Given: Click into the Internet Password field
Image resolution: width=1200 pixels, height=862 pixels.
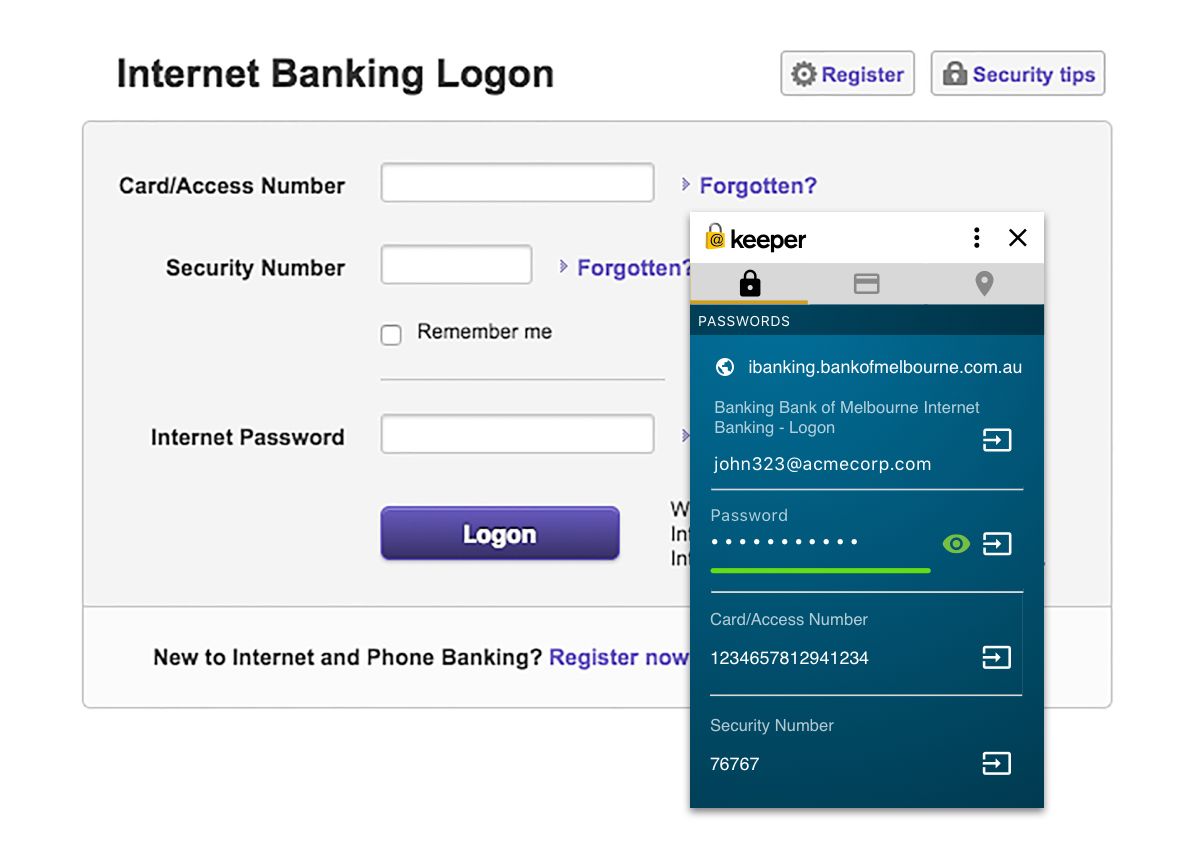Looking at the screenshot, I should [x=517, y=435].
